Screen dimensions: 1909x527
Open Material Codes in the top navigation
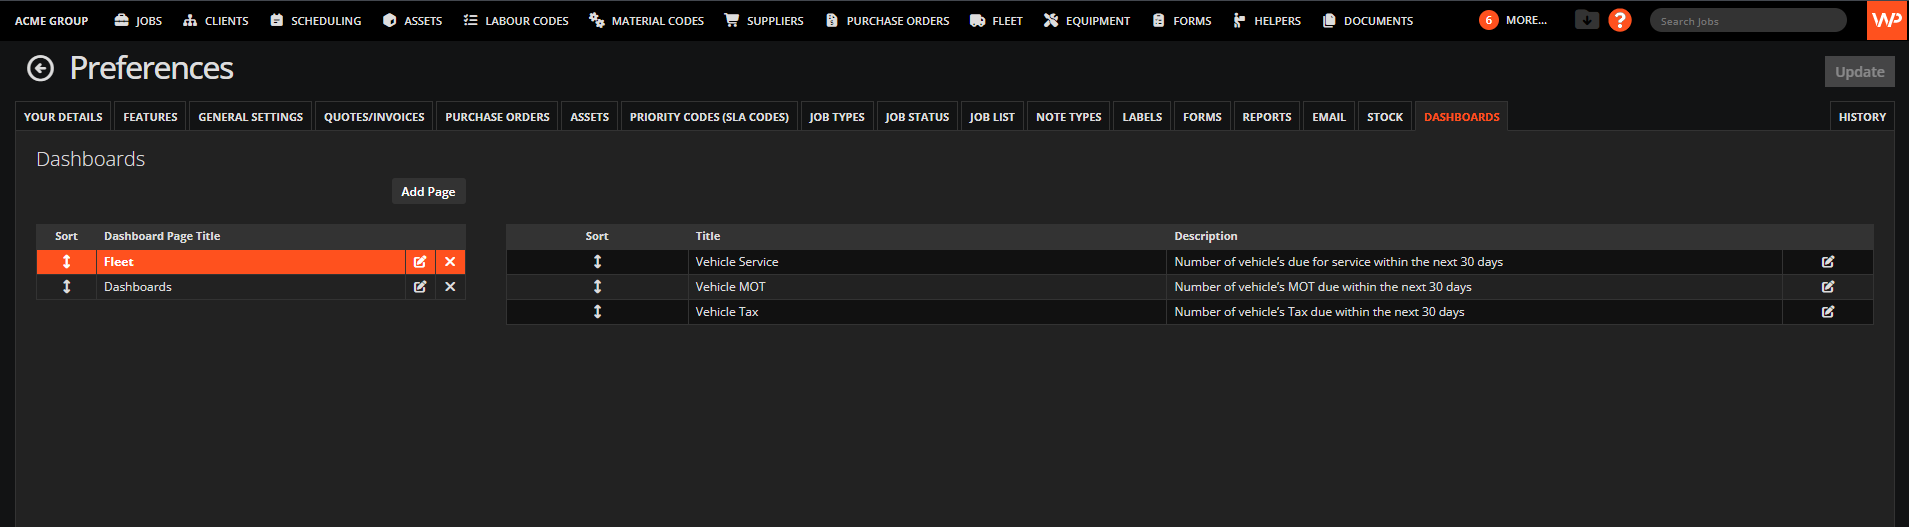[646, 20]
